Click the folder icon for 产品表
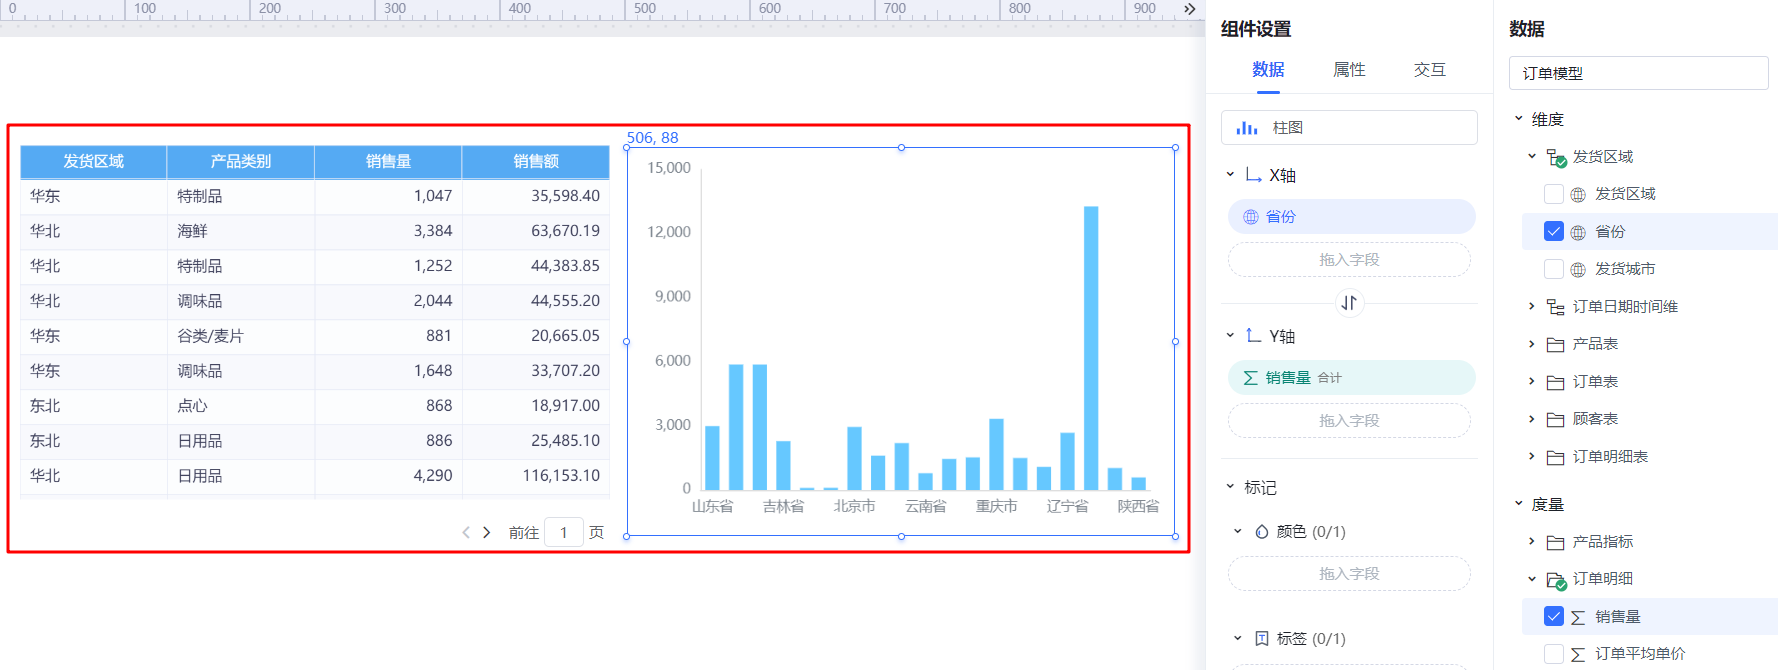1778x670 pixels. pyautogui.click(x=1556, y=345)
